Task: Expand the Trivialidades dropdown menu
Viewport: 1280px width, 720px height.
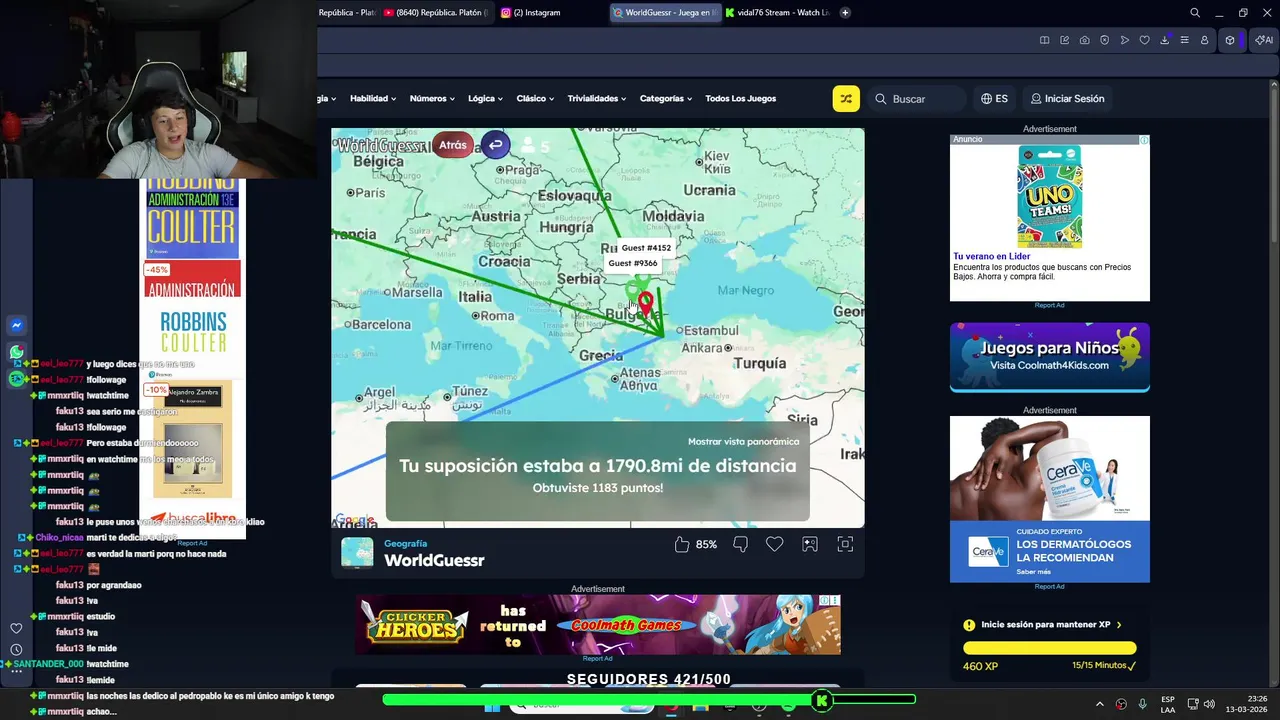Action: [x=596, y=99]
